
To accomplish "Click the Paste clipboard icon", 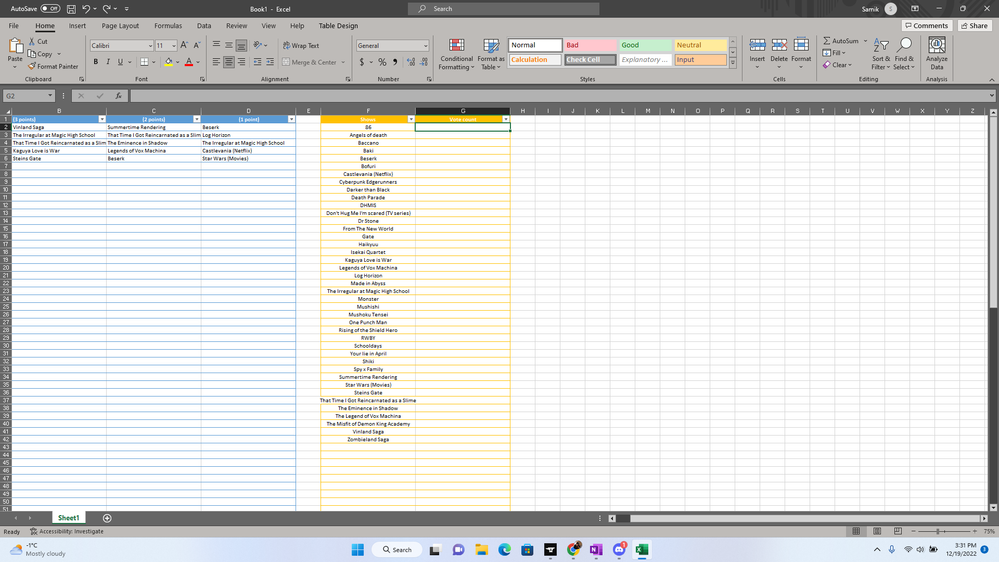I will click(15, 46).
